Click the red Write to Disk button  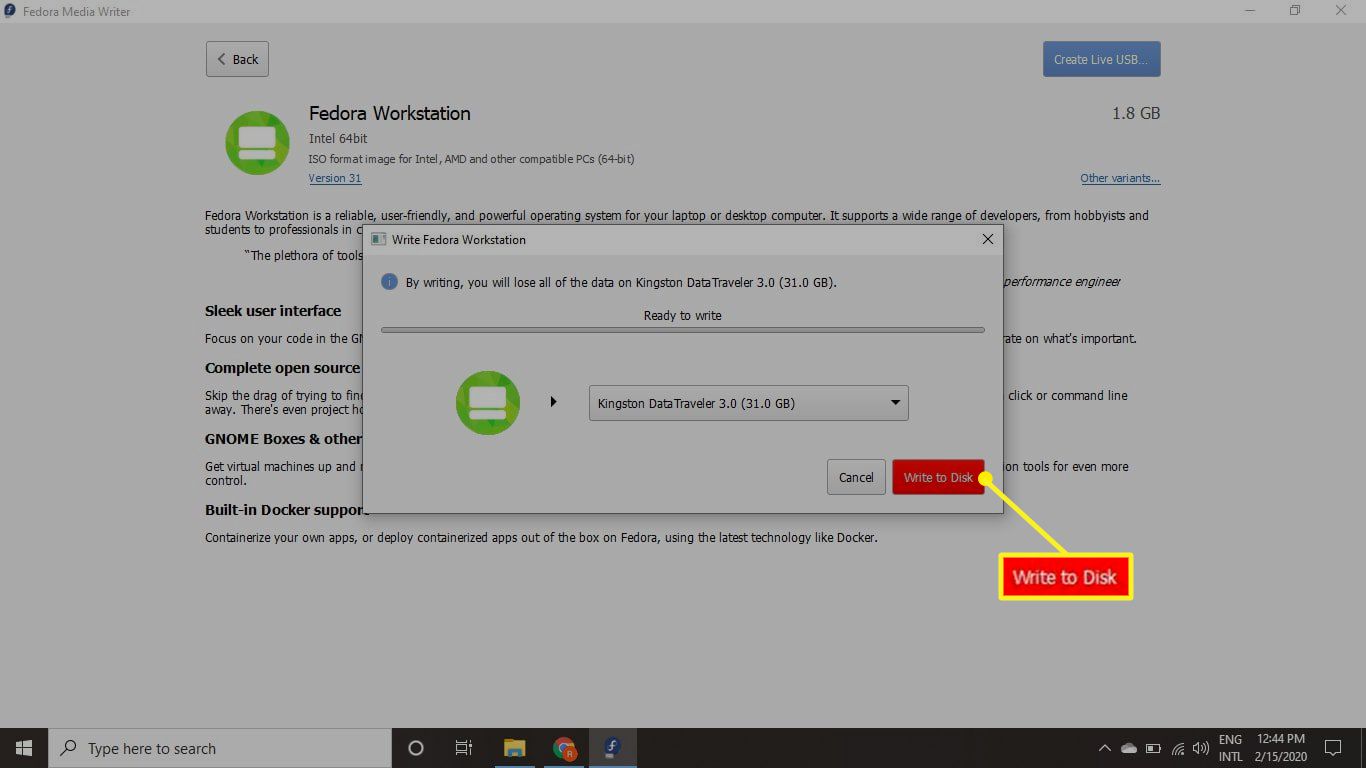(937, 477)
